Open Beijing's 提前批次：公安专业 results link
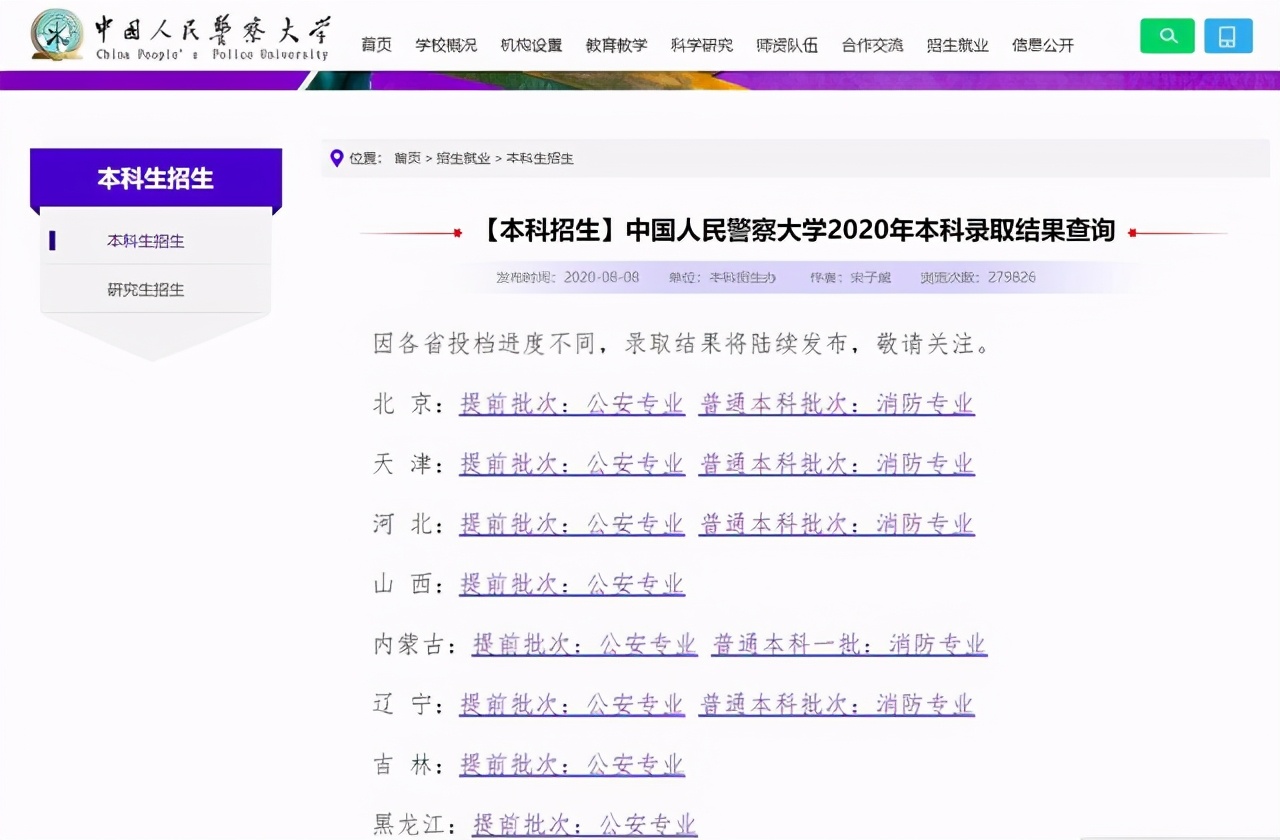This screenshot has width=1280, height=840. [x=571, y=403]
